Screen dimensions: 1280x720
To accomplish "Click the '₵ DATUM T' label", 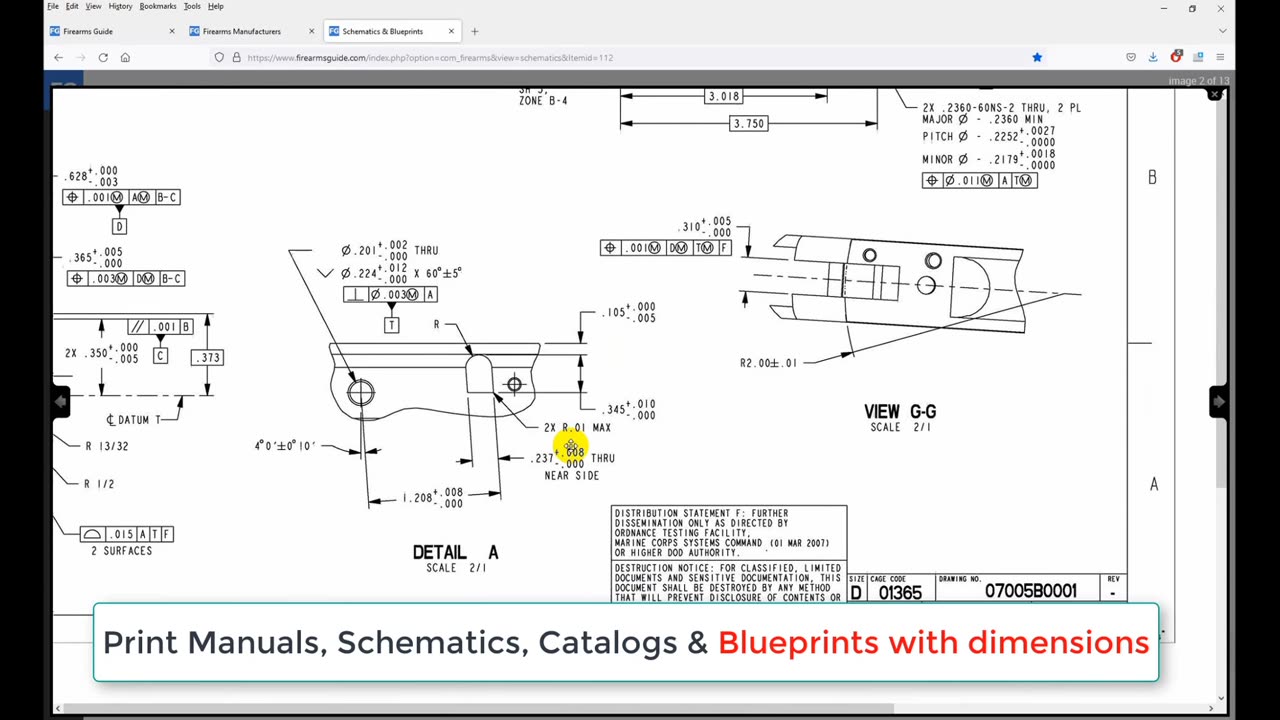I will click(x=134, y=420).
